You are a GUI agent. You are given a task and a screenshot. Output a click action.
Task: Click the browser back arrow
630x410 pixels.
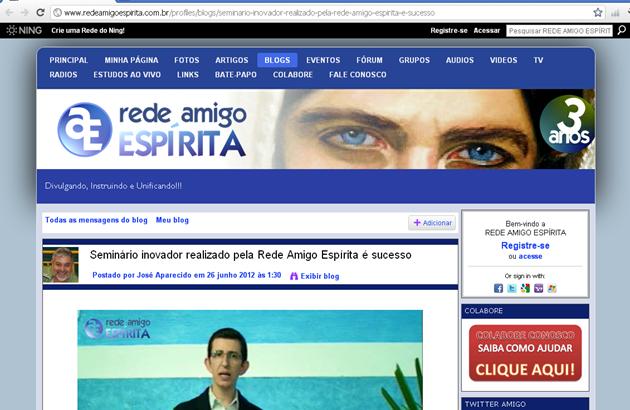click(x=10, y=12)
